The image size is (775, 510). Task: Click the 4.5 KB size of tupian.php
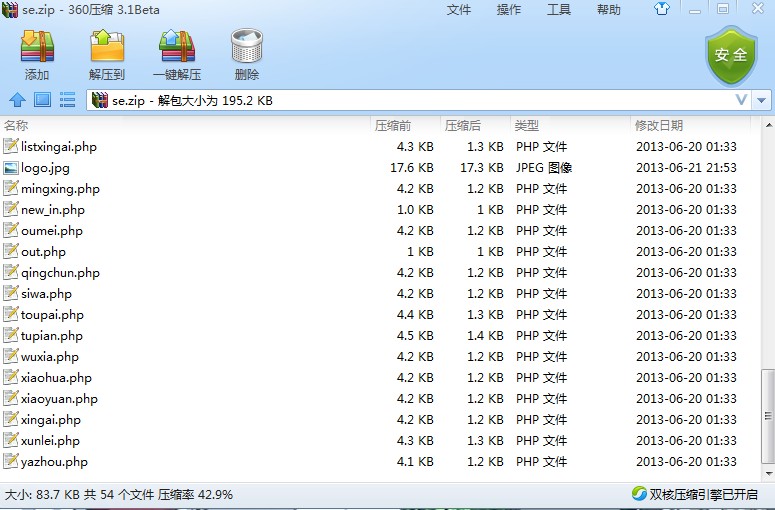415,336
